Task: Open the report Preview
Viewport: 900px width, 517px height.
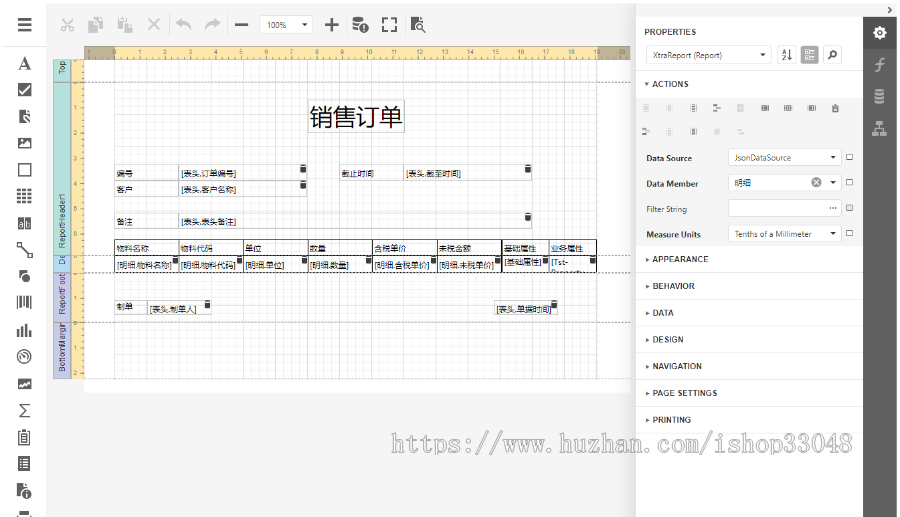Action: pos(418,25)
